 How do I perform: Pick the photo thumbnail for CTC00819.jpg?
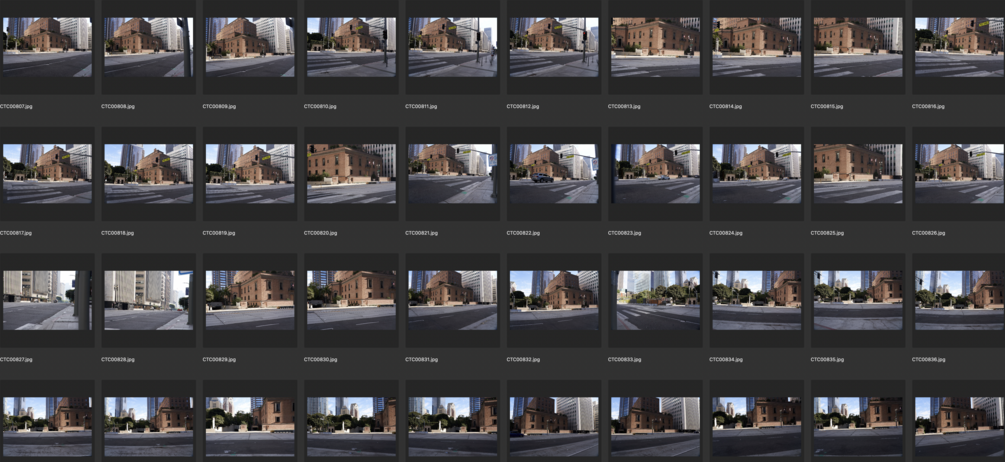tap(250, 174)
